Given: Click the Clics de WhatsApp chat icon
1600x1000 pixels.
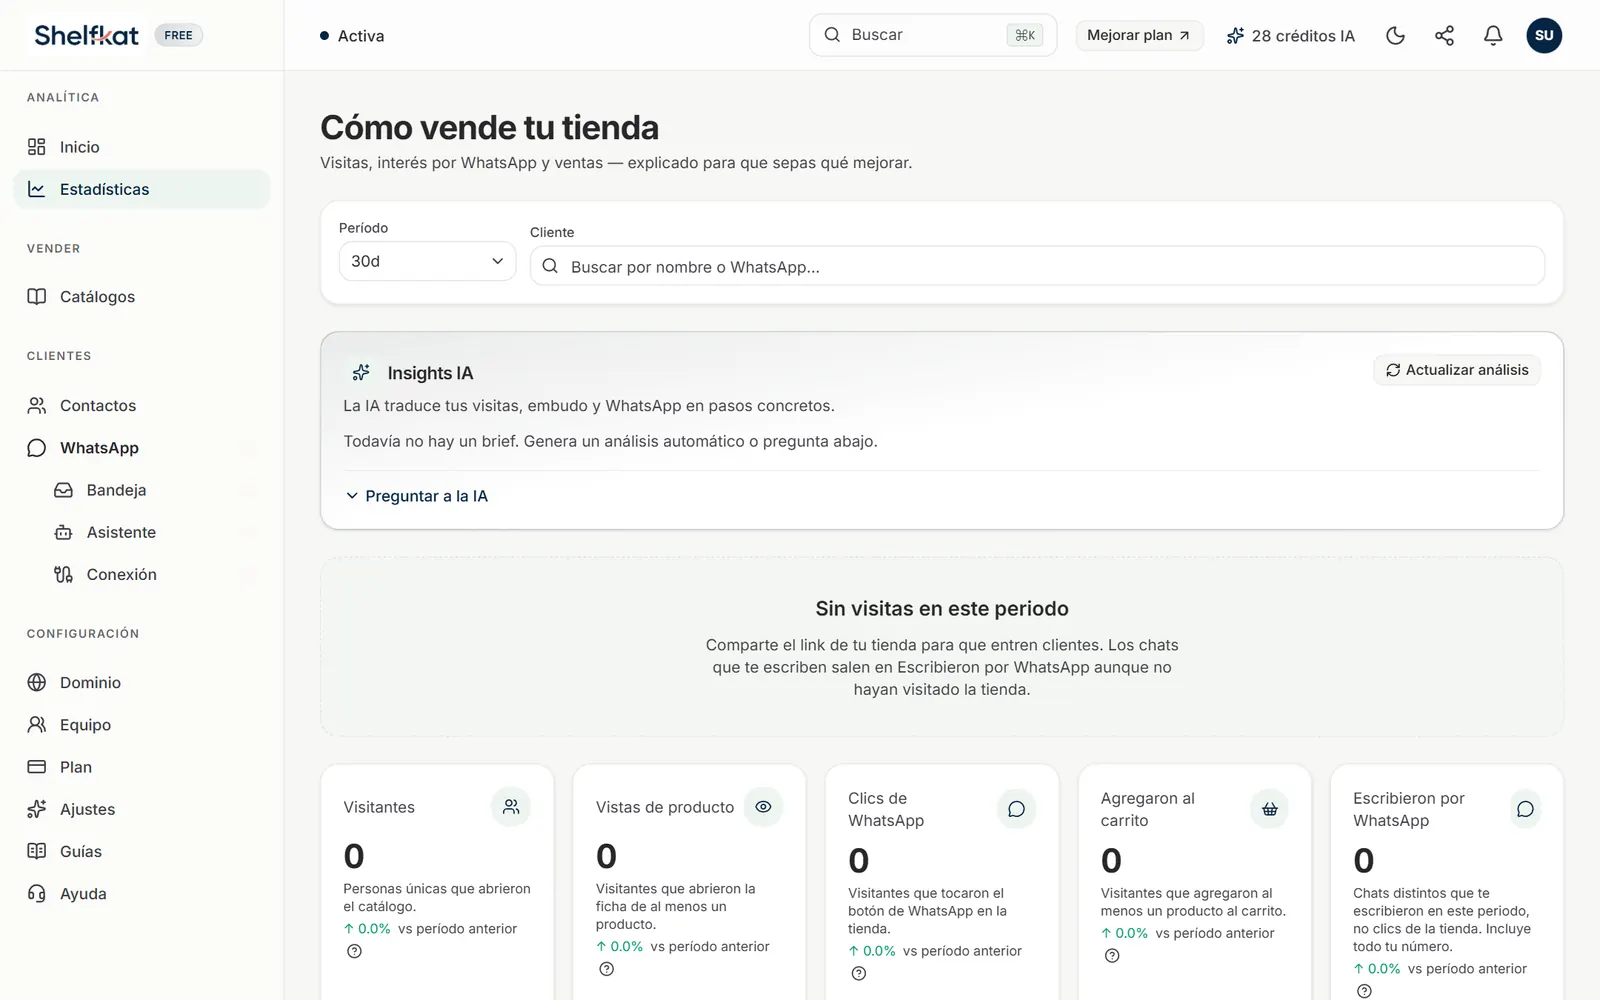Looking at the screenshot, I should point(1016,809).
